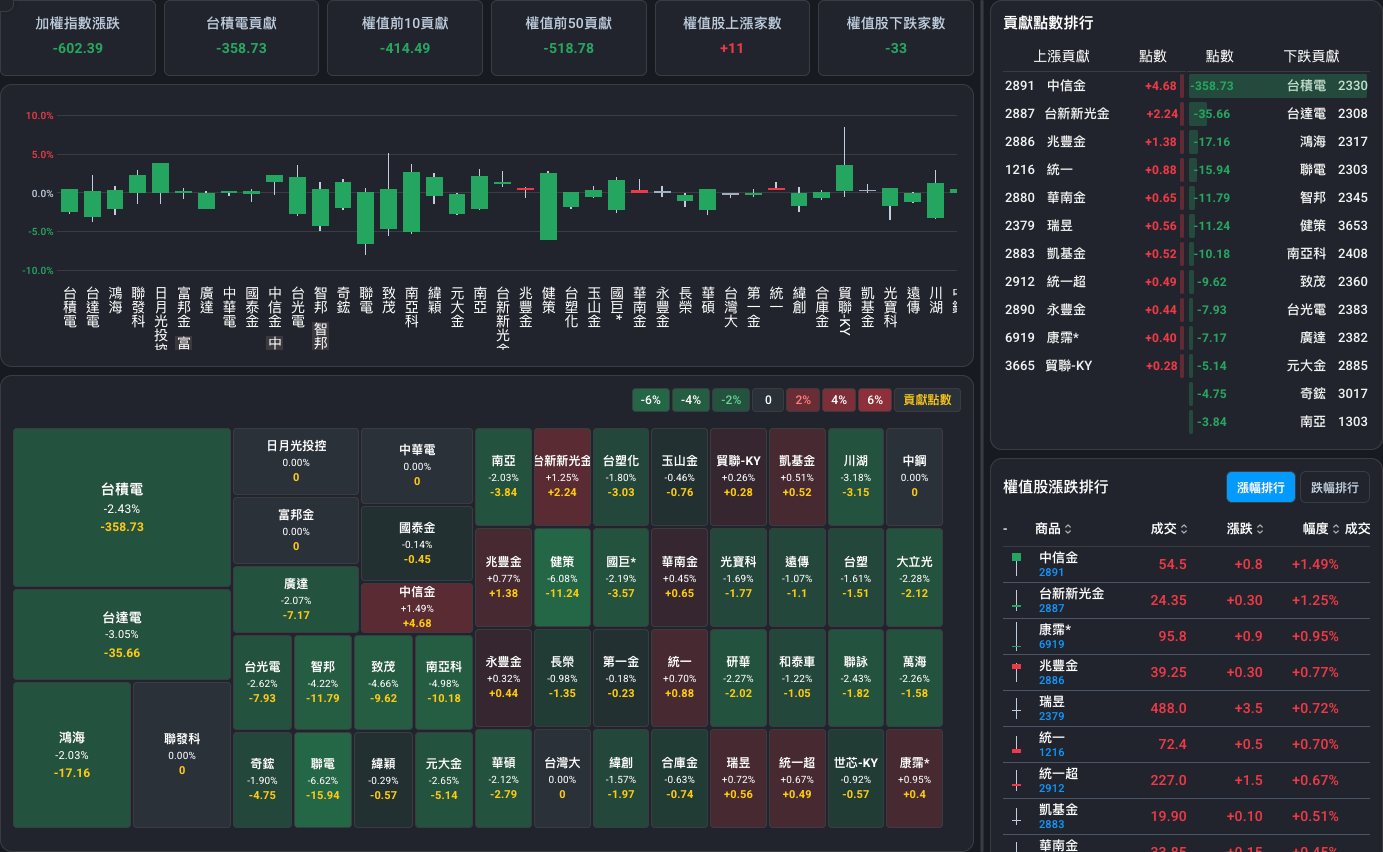This screenshot has width=1383, height=852.
Task: Click the 上漲貢獻 column header
Action: coord(1061,57)
